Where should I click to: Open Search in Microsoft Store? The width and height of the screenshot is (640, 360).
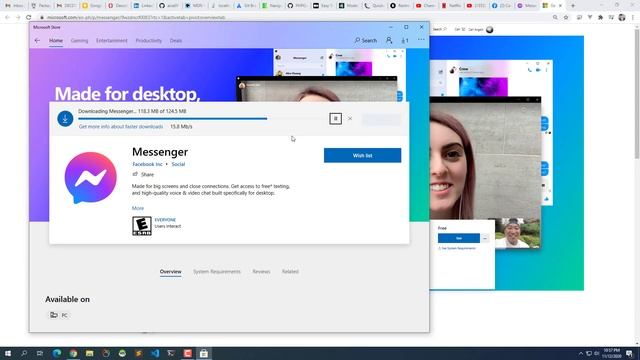tap(366, 40)
